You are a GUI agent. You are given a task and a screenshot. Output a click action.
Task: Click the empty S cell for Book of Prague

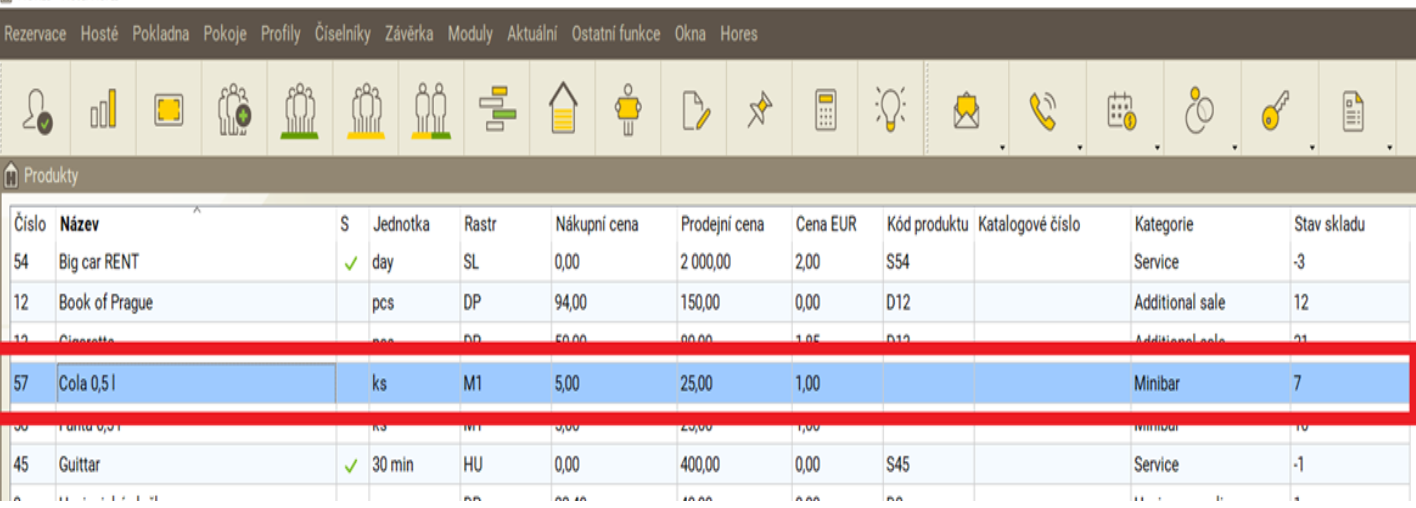click(350, 302)
